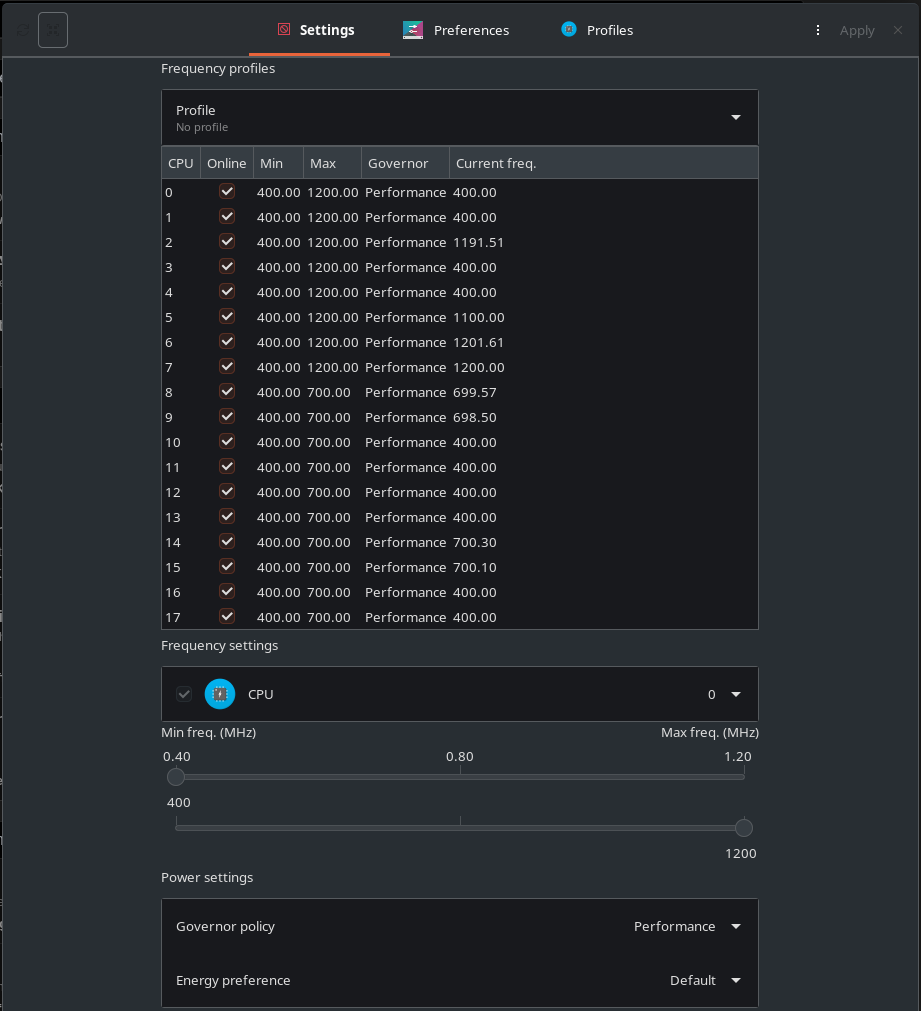Sort by the CPU column header
921x1011 pixels.
(x=181, y=163)
